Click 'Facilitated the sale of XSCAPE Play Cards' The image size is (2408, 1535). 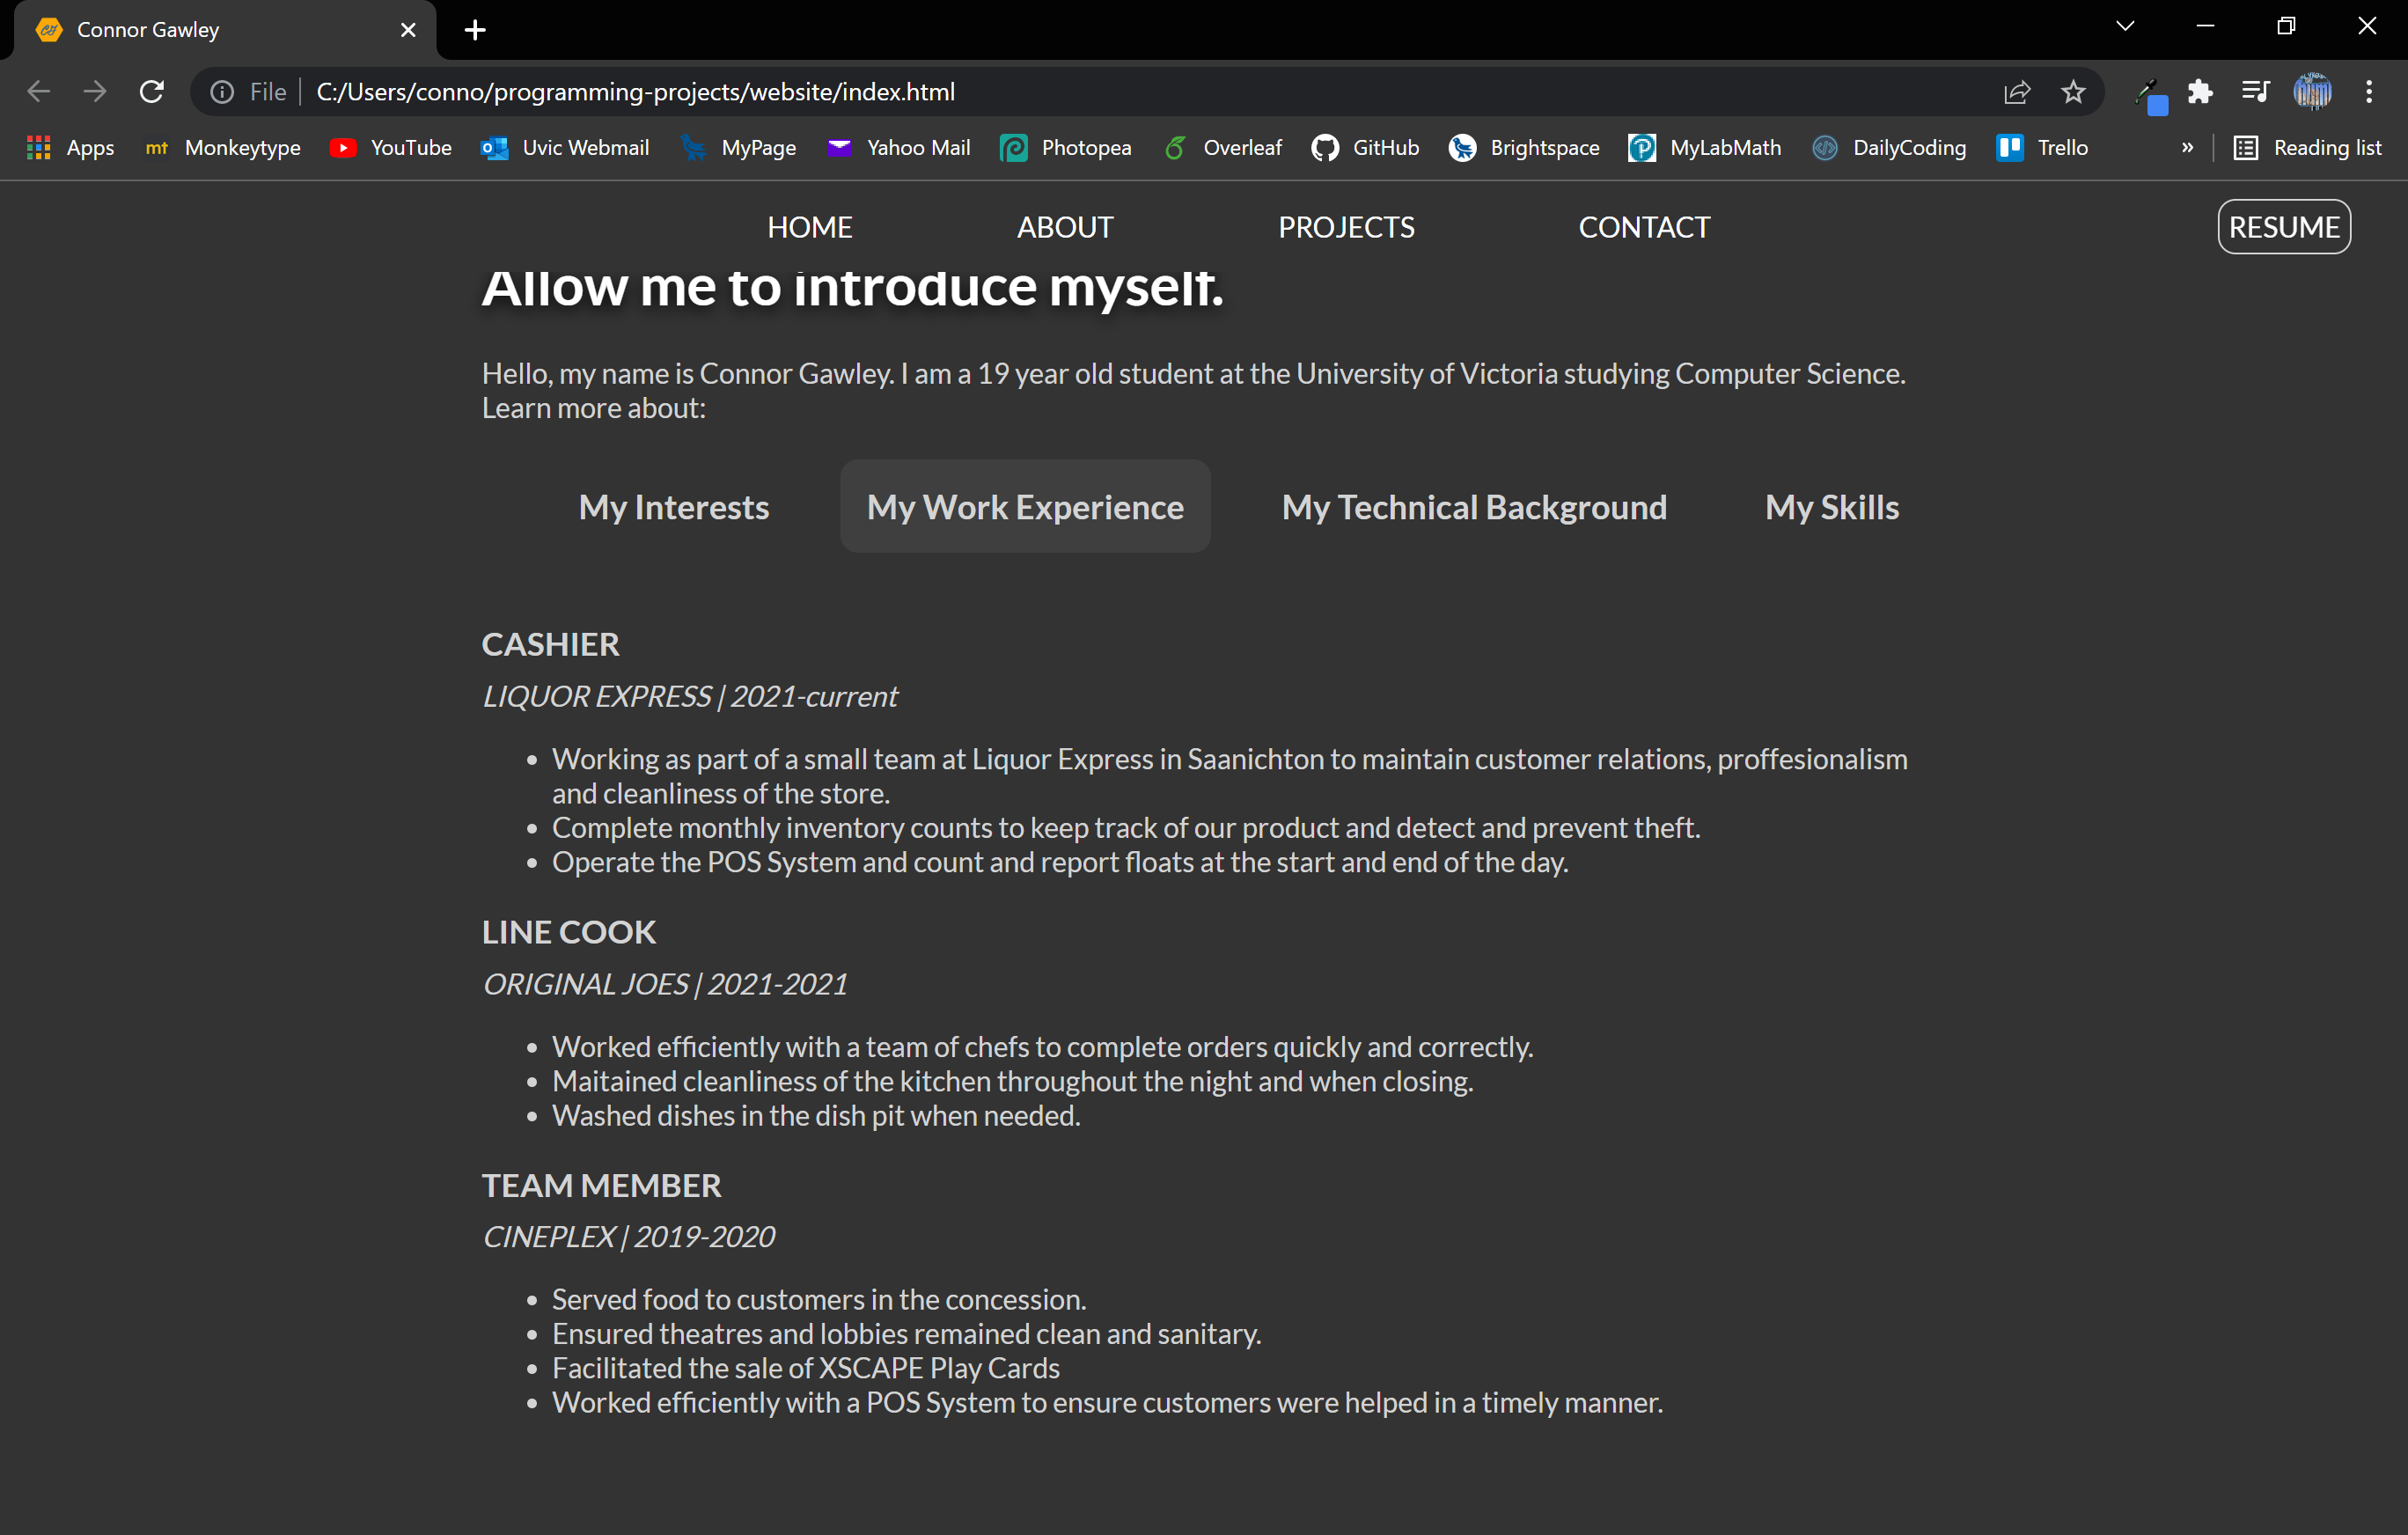[x=806, y=1368]
